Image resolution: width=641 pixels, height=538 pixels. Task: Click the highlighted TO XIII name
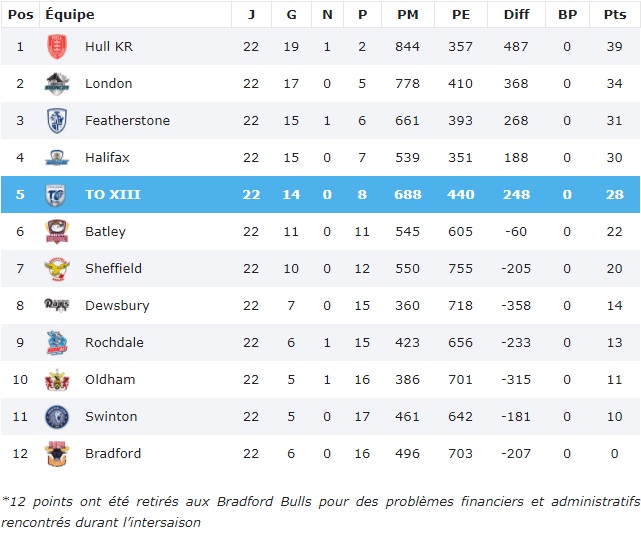tap(112, 195)
